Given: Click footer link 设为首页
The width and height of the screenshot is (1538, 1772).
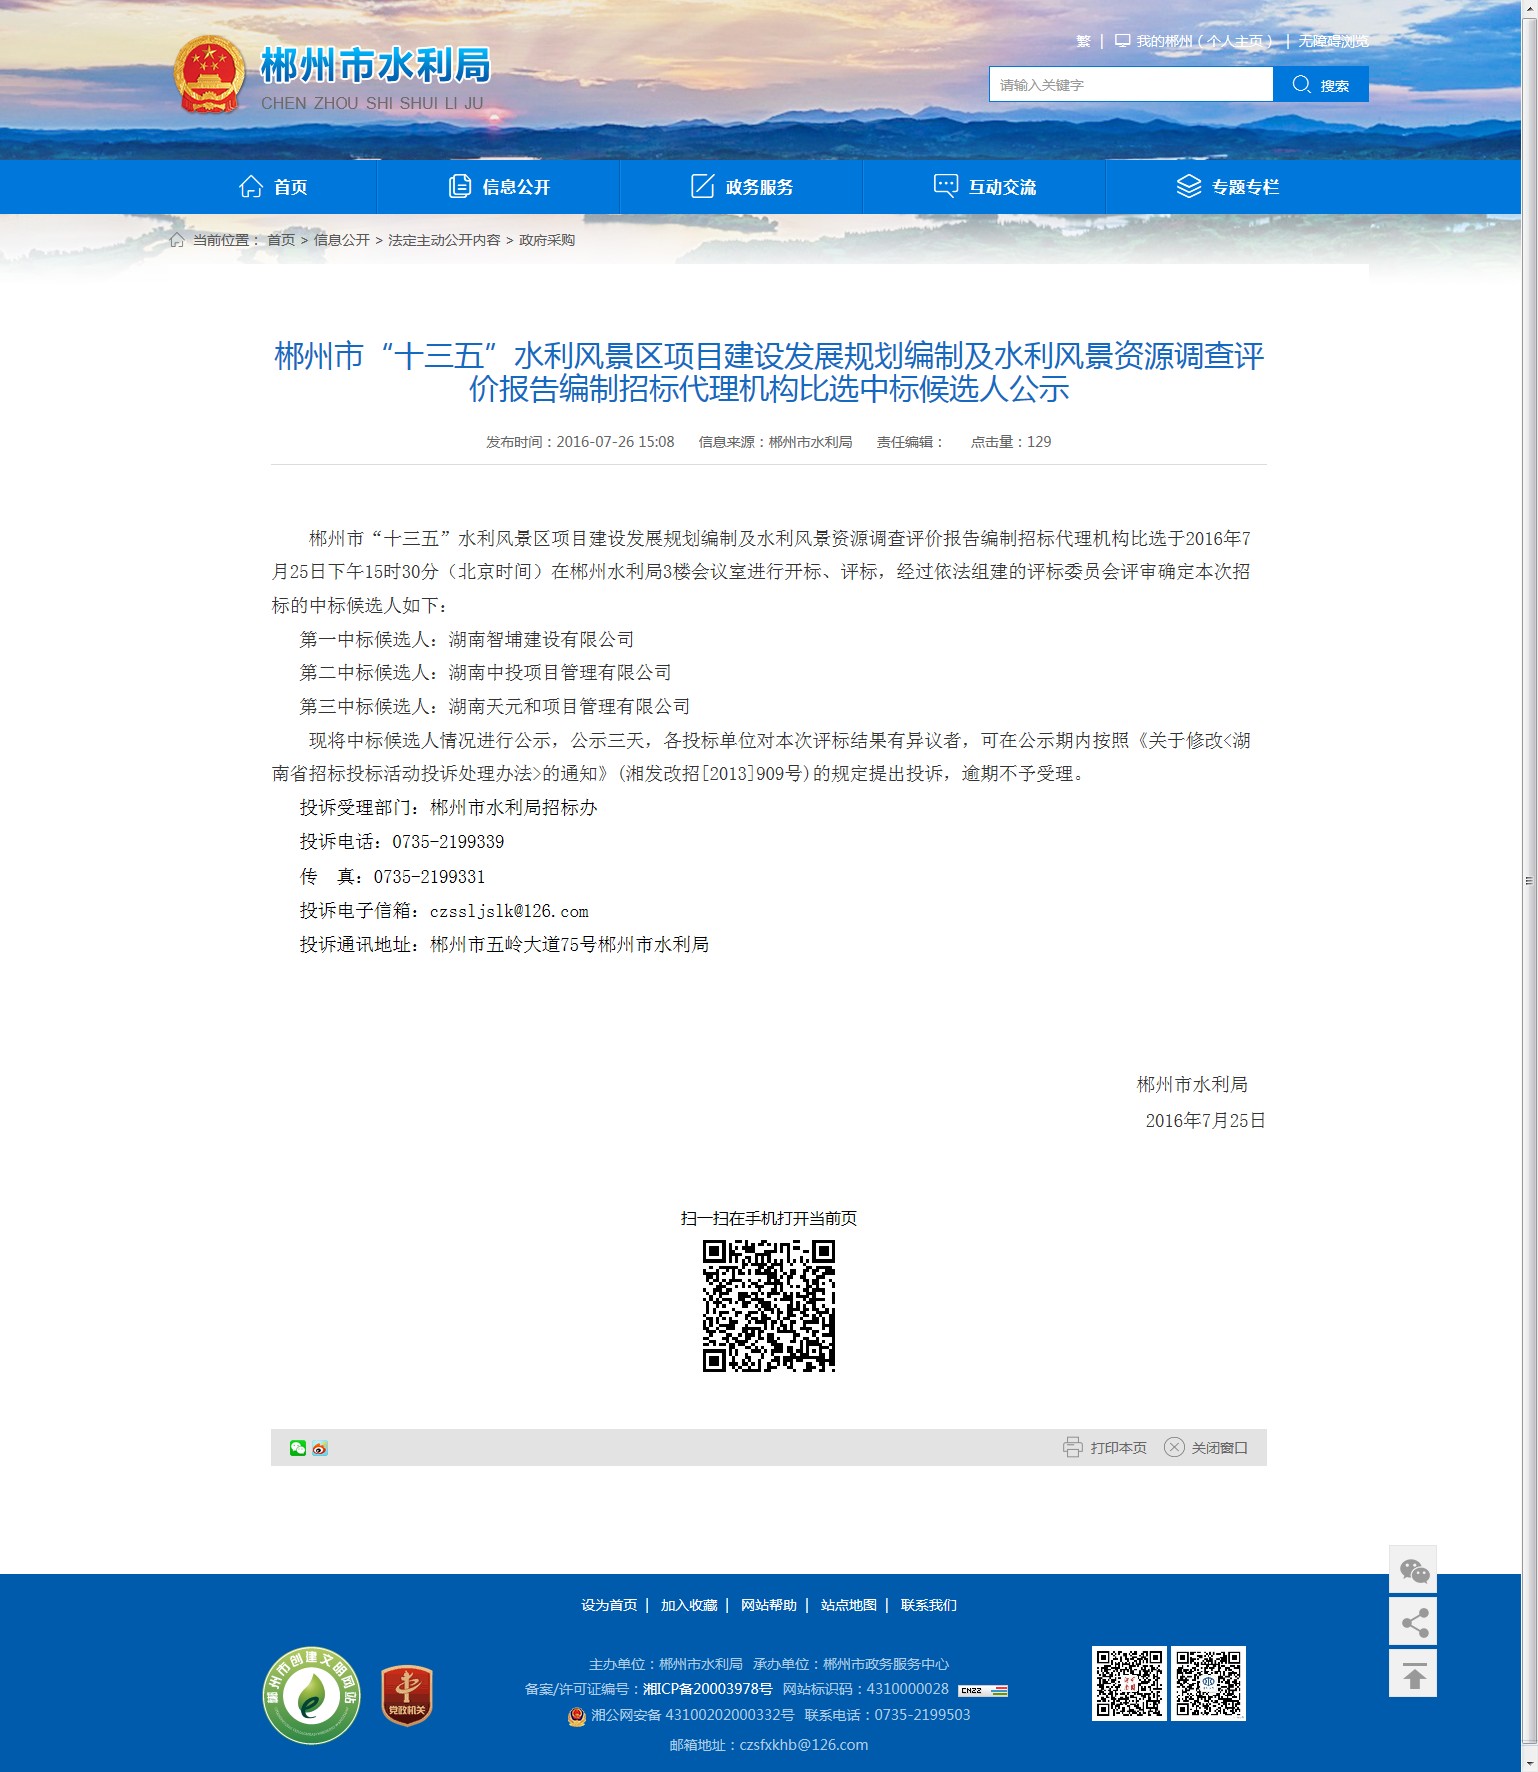Looking at the screenshot, I should [609, 1605].
